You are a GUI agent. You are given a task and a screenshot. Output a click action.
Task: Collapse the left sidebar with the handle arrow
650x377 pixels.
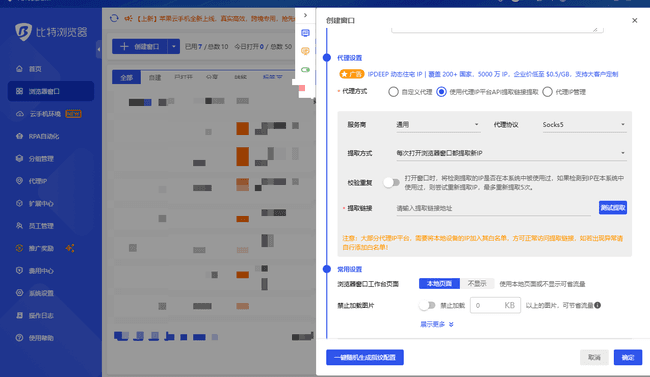[x=99, y=49]
